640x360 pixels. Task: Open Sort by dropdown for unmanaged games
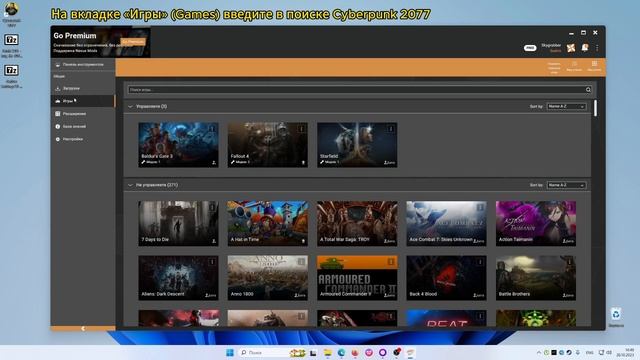[x=567, y=185]
